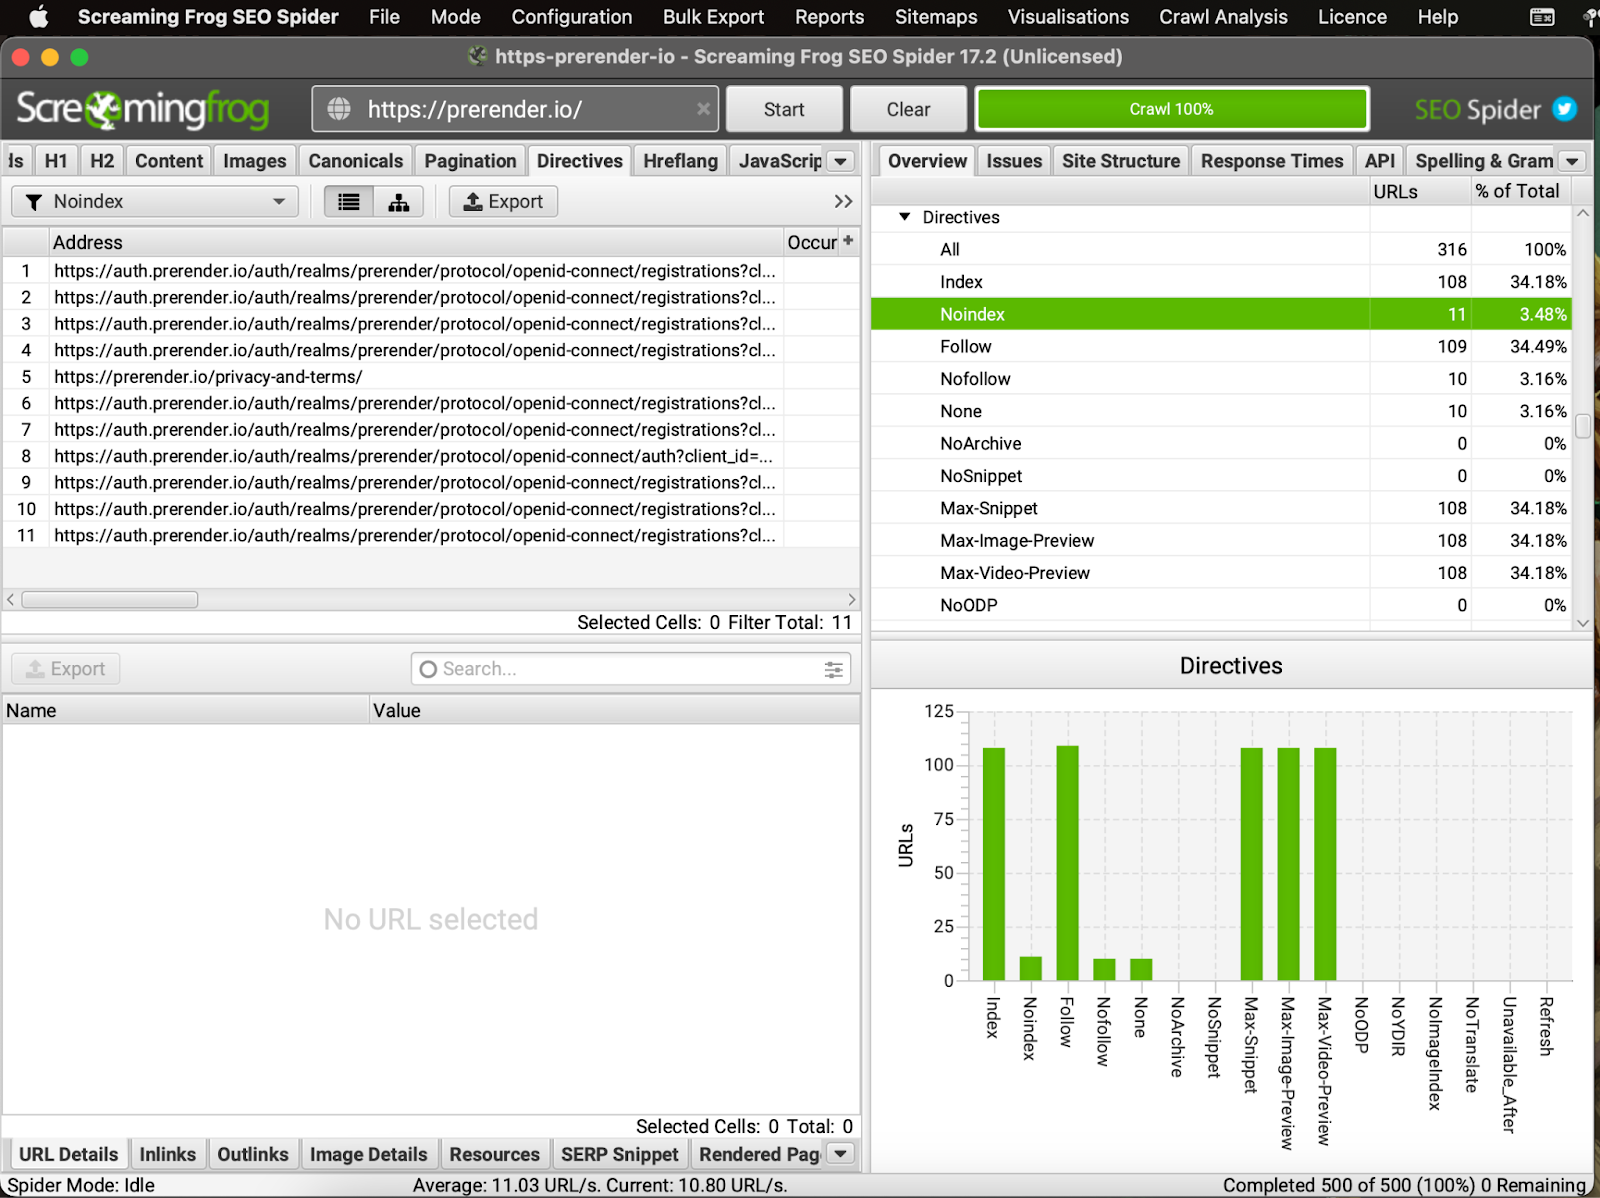The image size is (1600, 1198).
Task: Sort by the URLs column header
Action: [1420, 191]
